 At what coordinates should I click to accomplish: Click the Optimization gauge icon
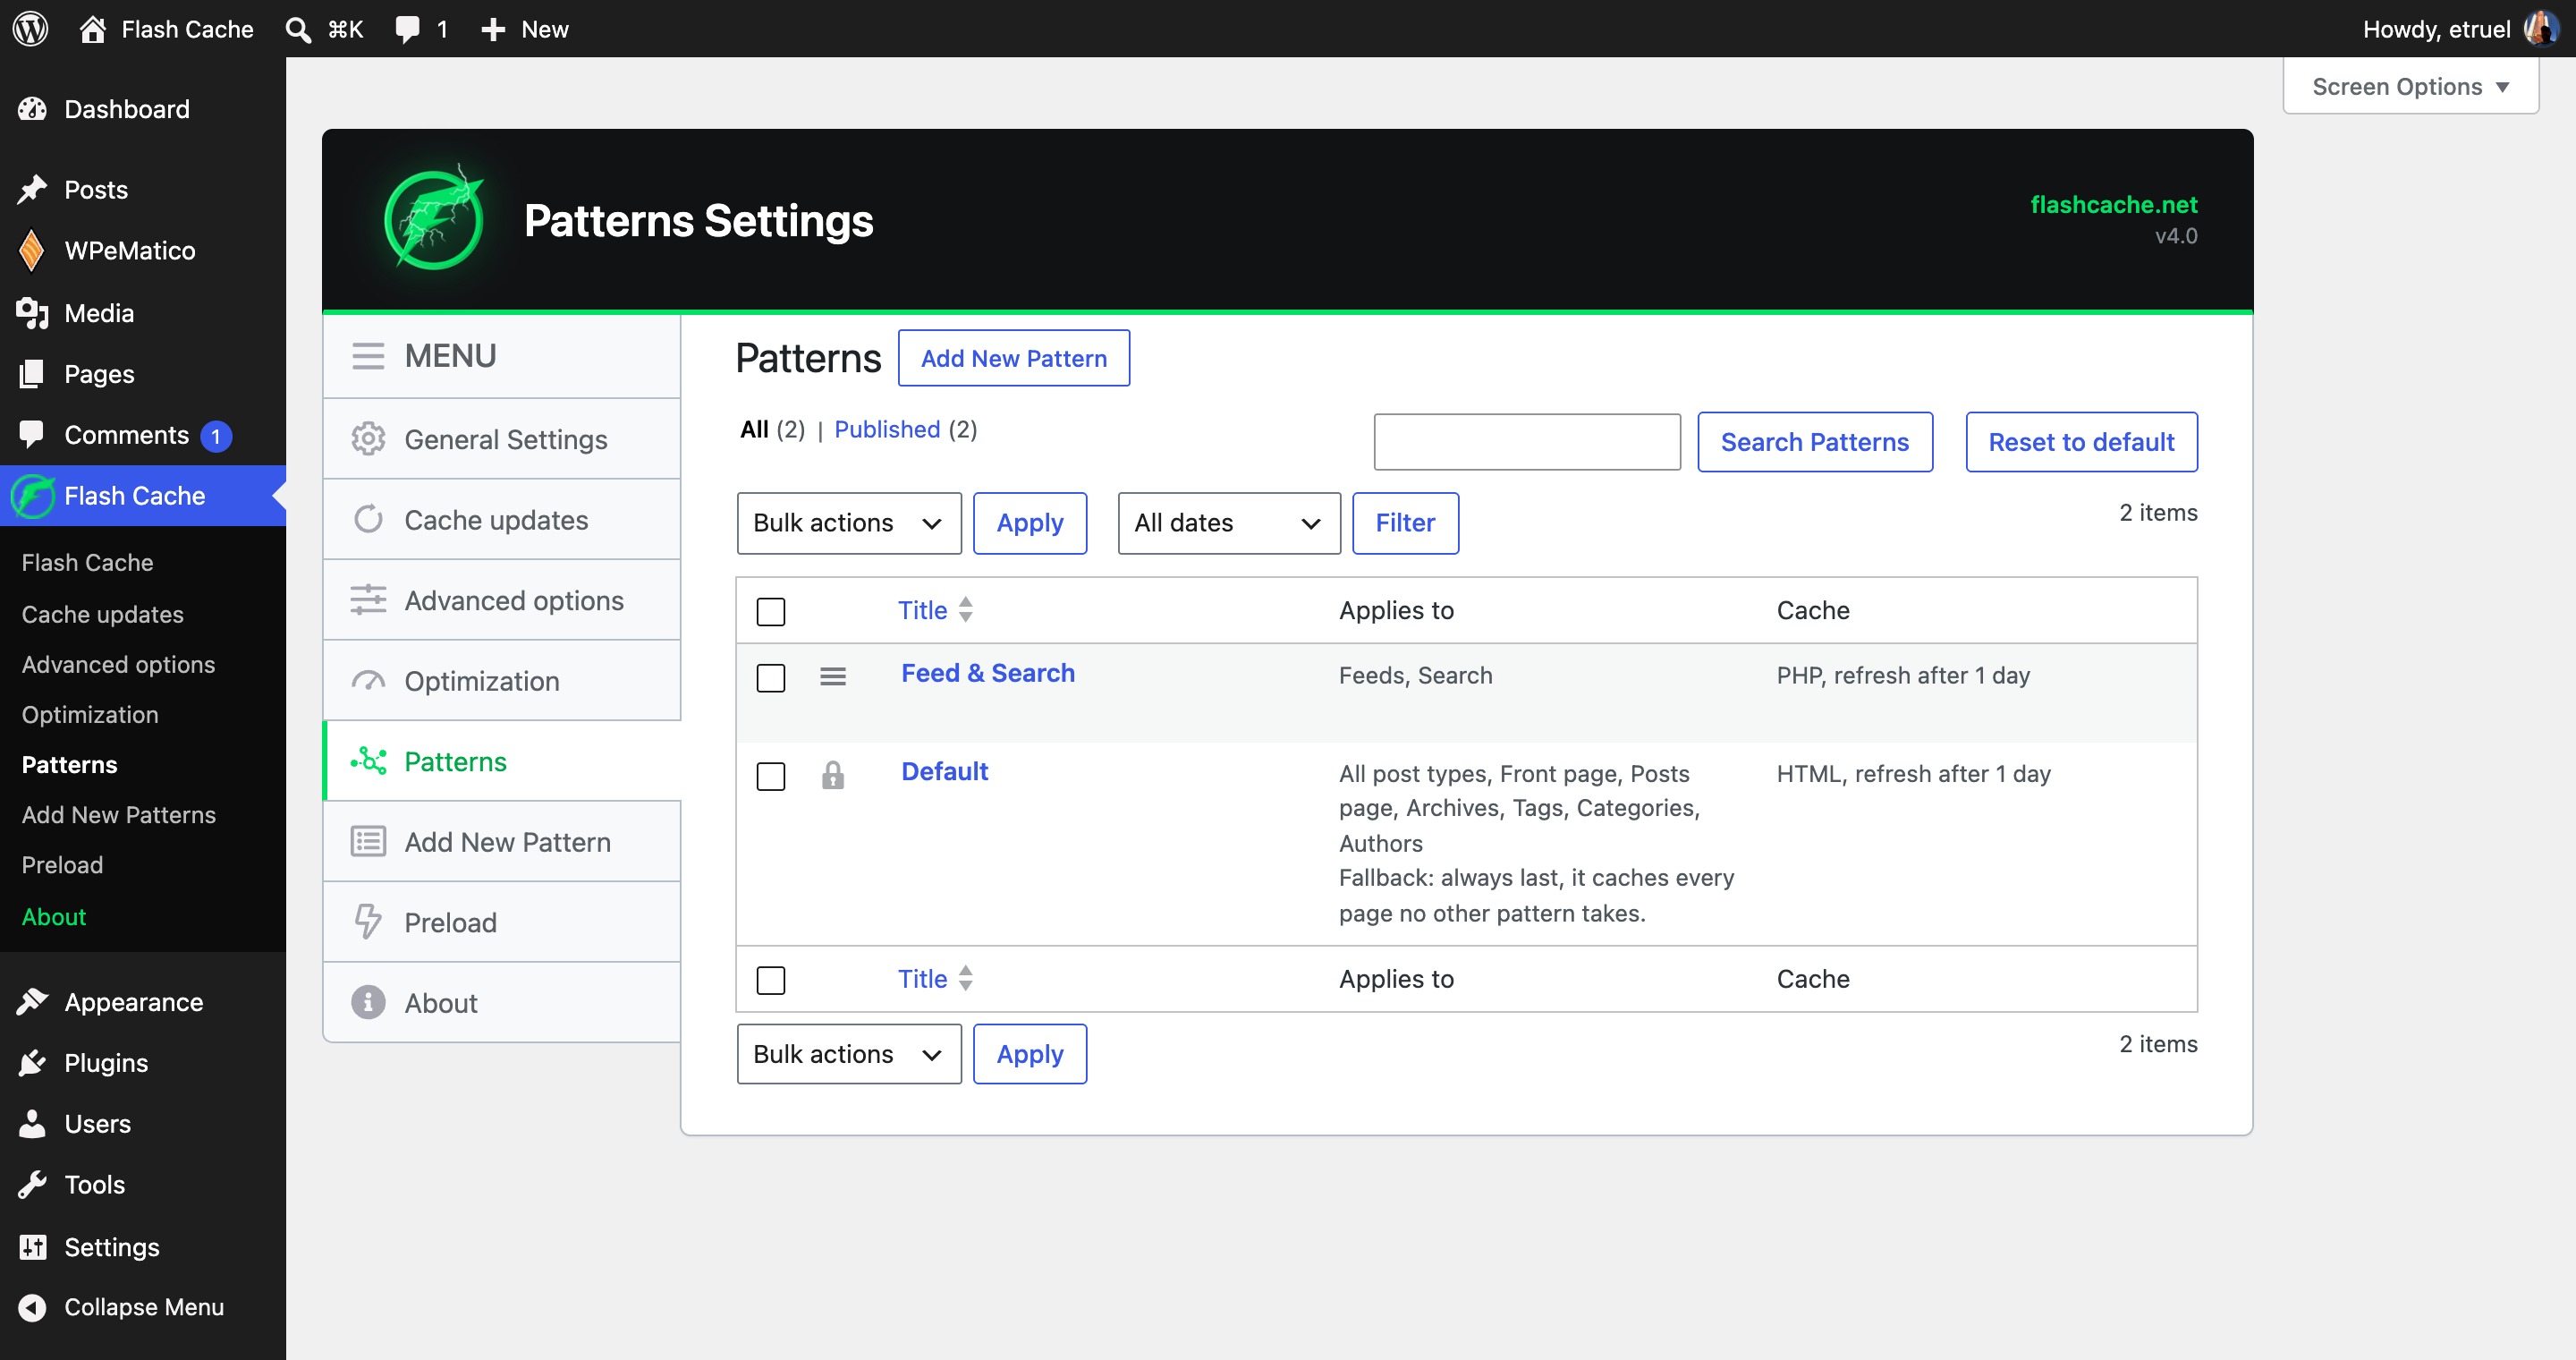(368, 681)
